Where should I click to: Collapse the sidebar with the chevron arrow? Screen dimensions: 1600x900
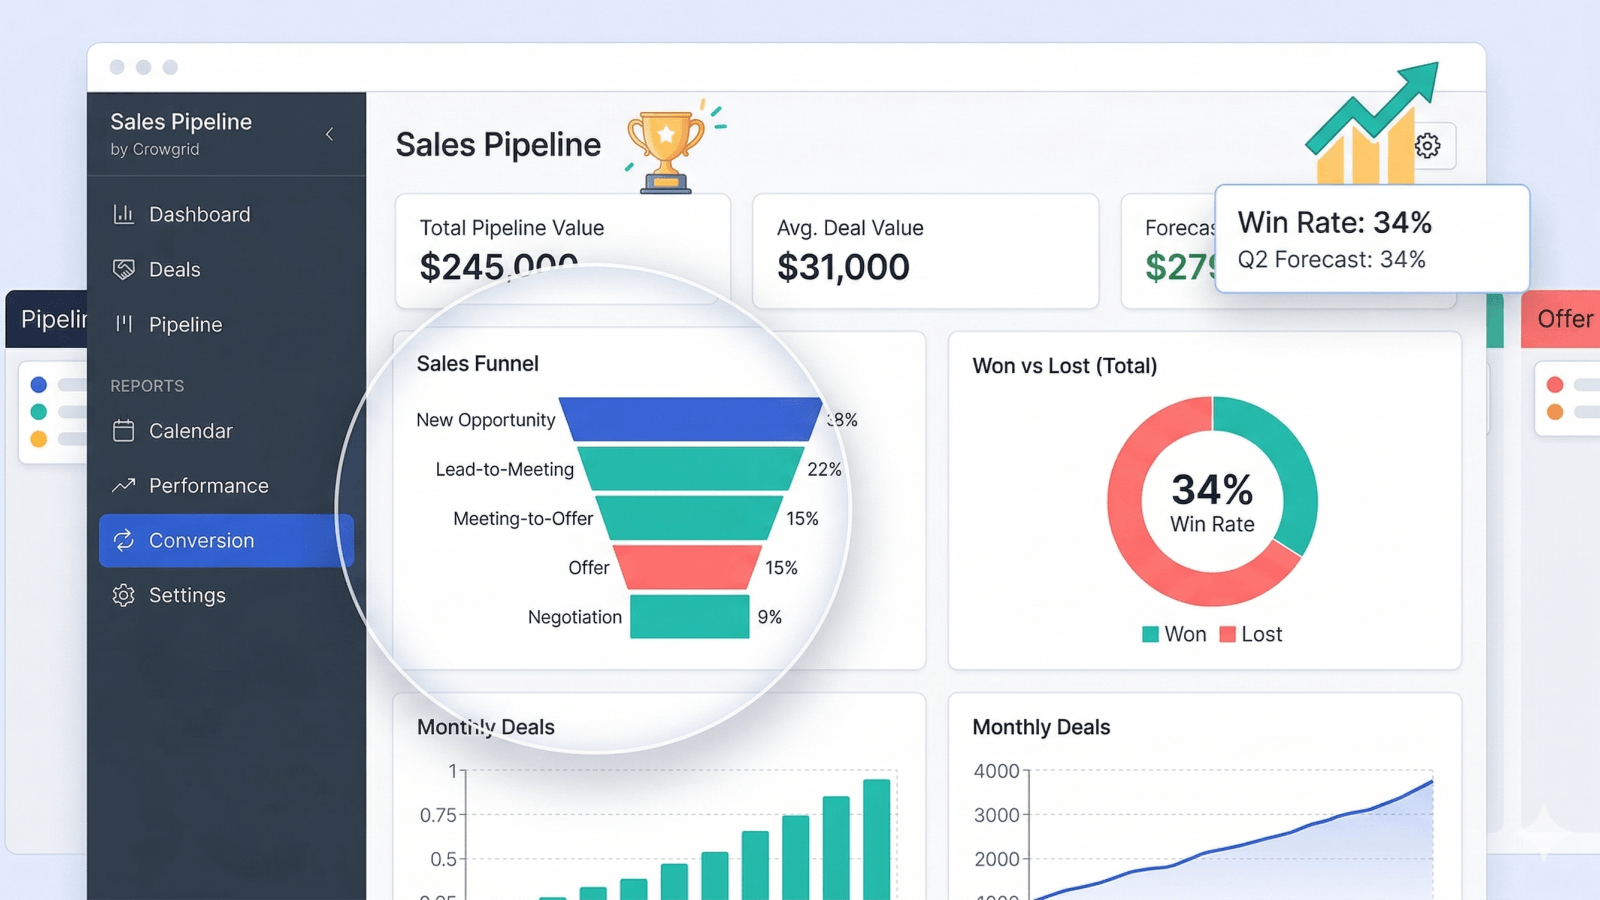coord(329,134)
